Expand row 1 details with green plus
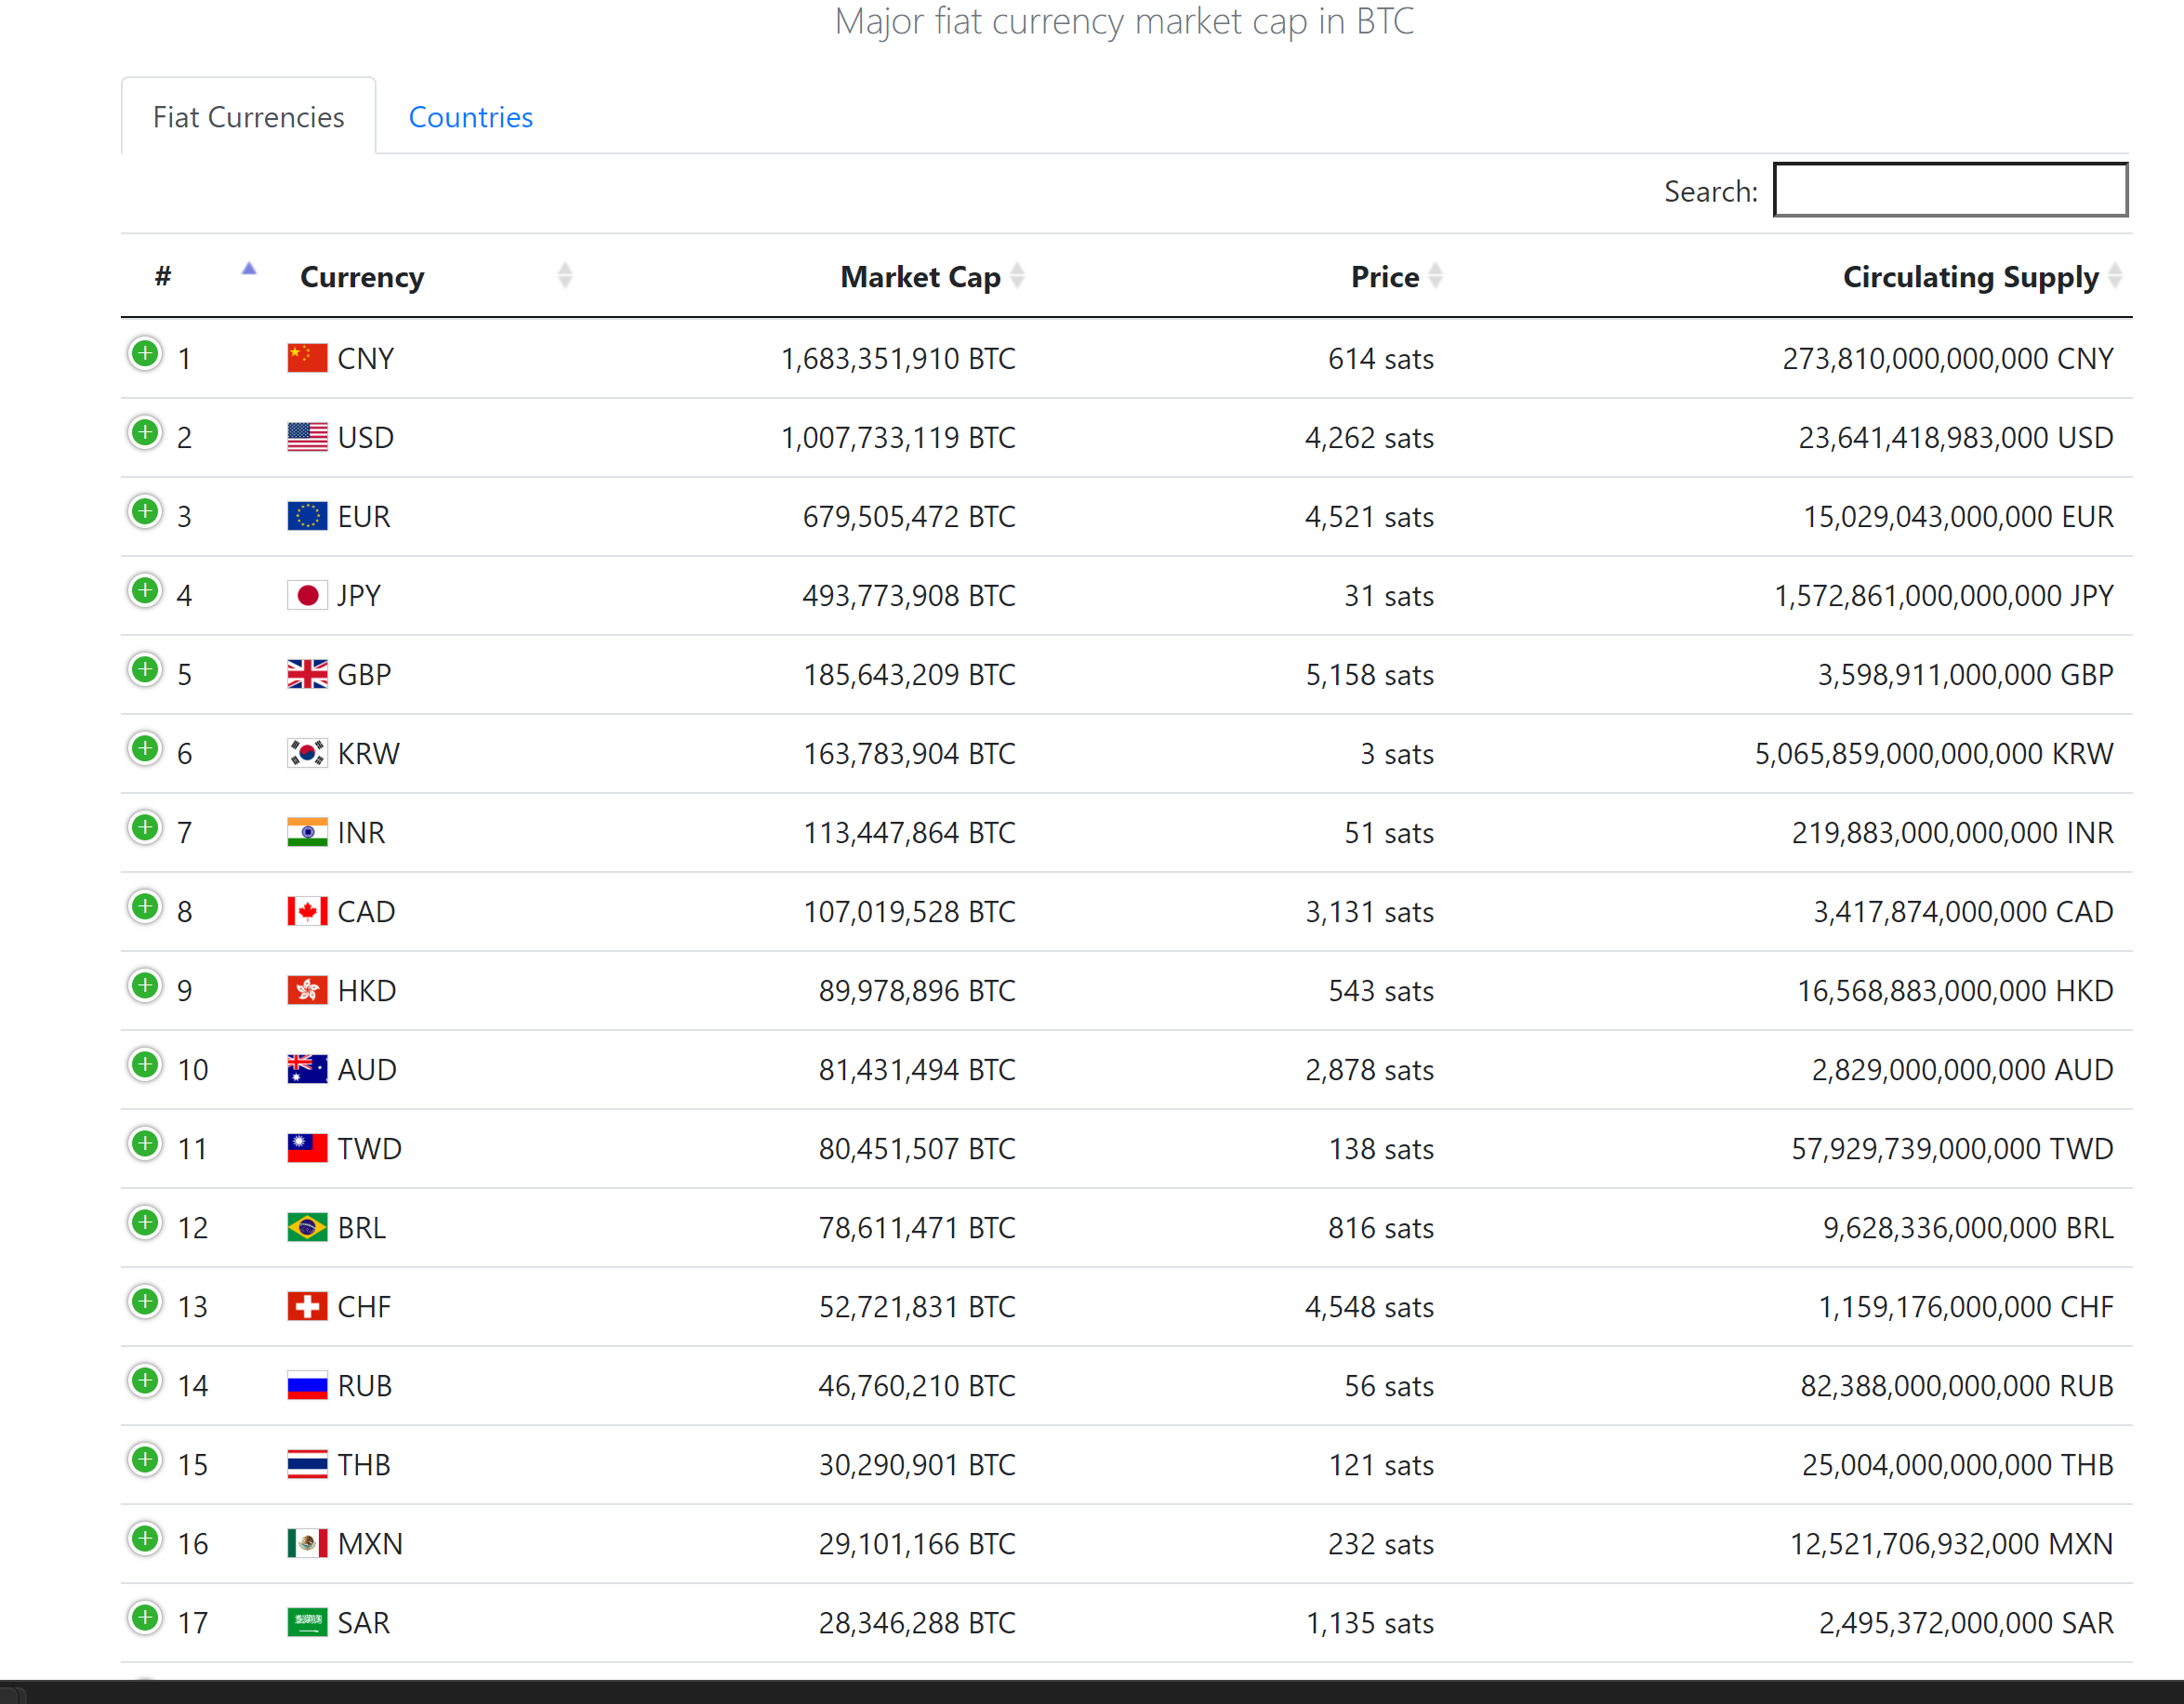 145,354
